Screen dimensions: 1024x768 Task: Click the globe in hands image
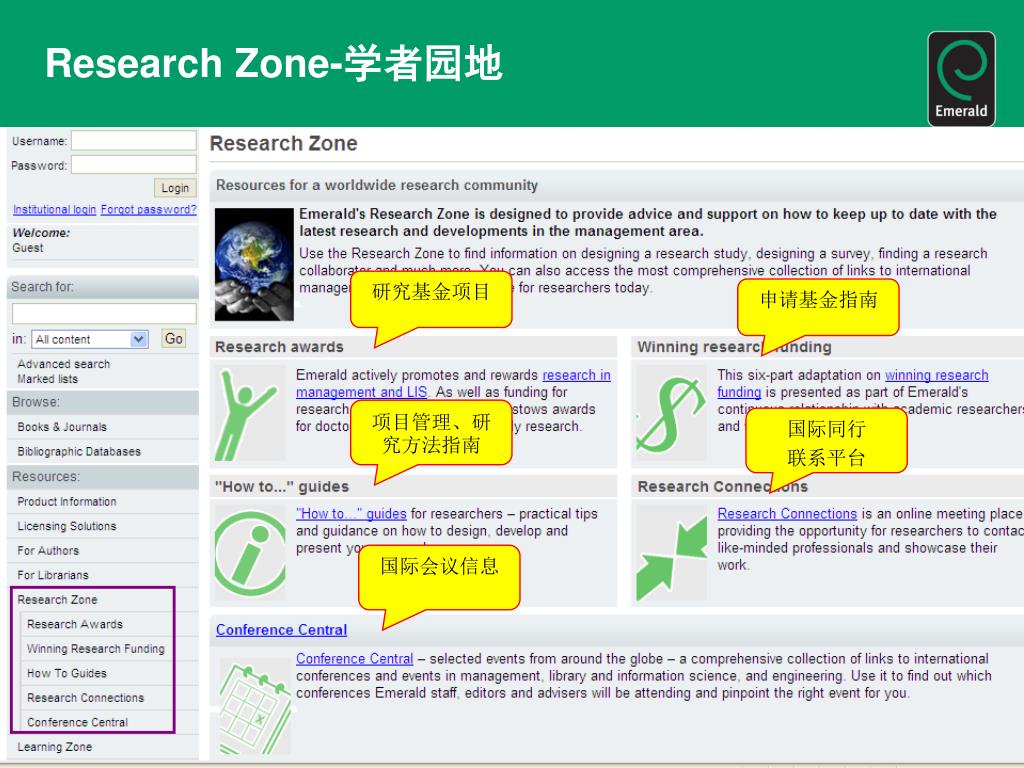coord(254,264)
